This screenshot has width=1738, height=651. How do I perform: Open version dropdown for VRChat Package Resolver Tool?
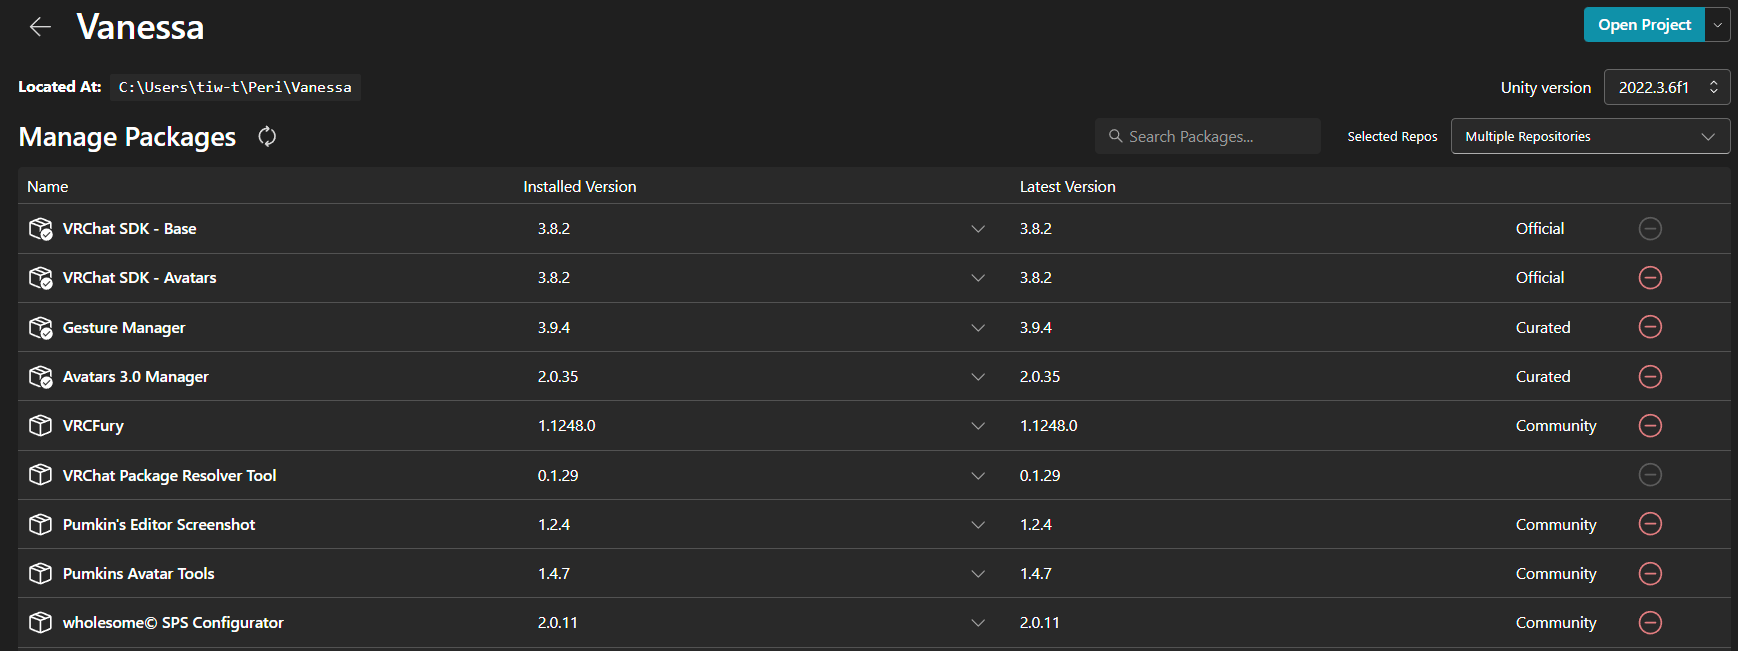[978, 476]
